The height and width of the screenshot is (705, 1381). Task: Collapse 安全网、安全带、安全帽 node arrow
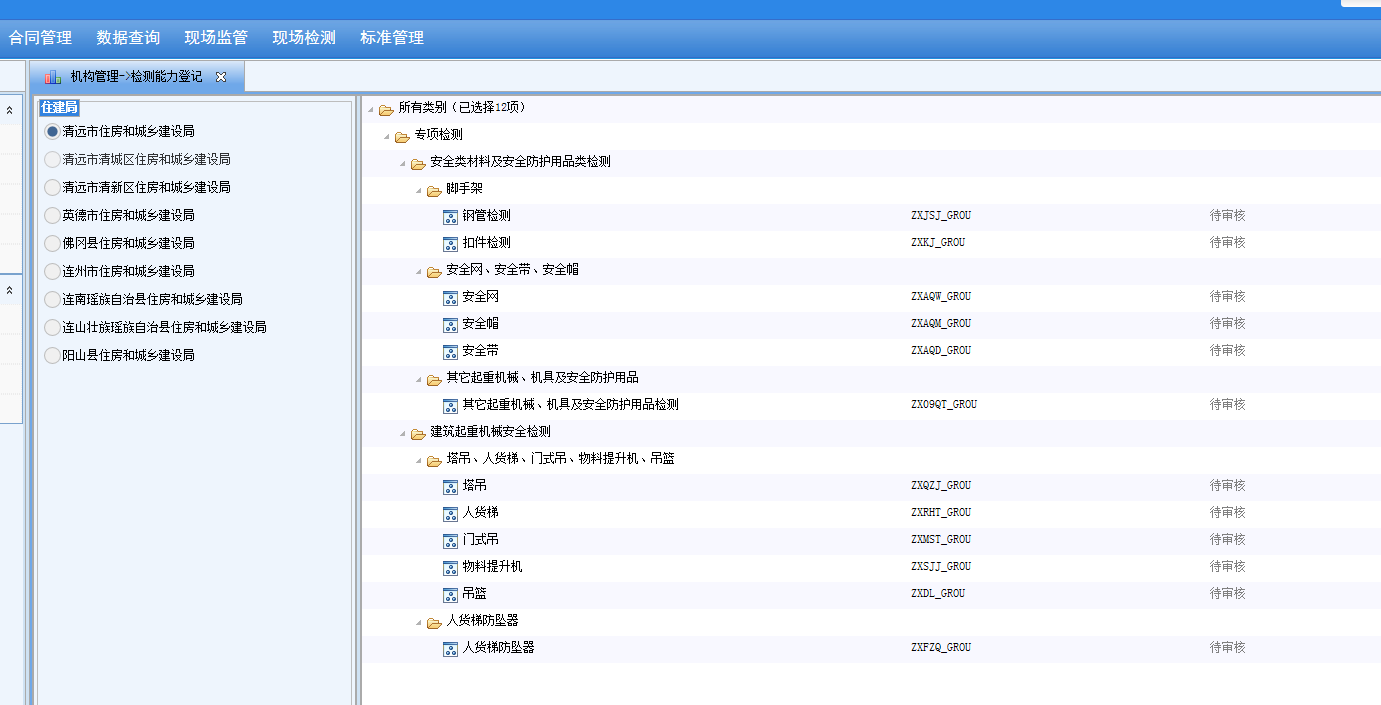[418, 271]
